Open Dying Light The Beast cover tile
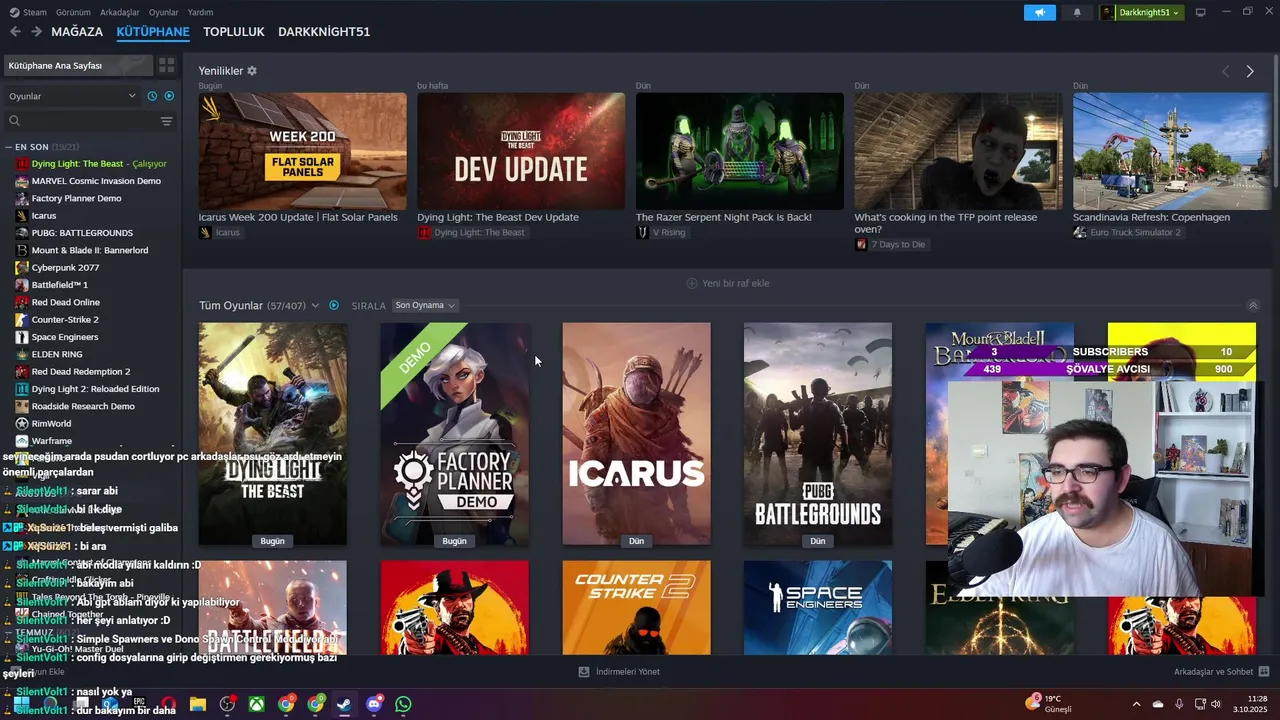The width and height of the screenshot is (1280, 720). coord(272,434)
